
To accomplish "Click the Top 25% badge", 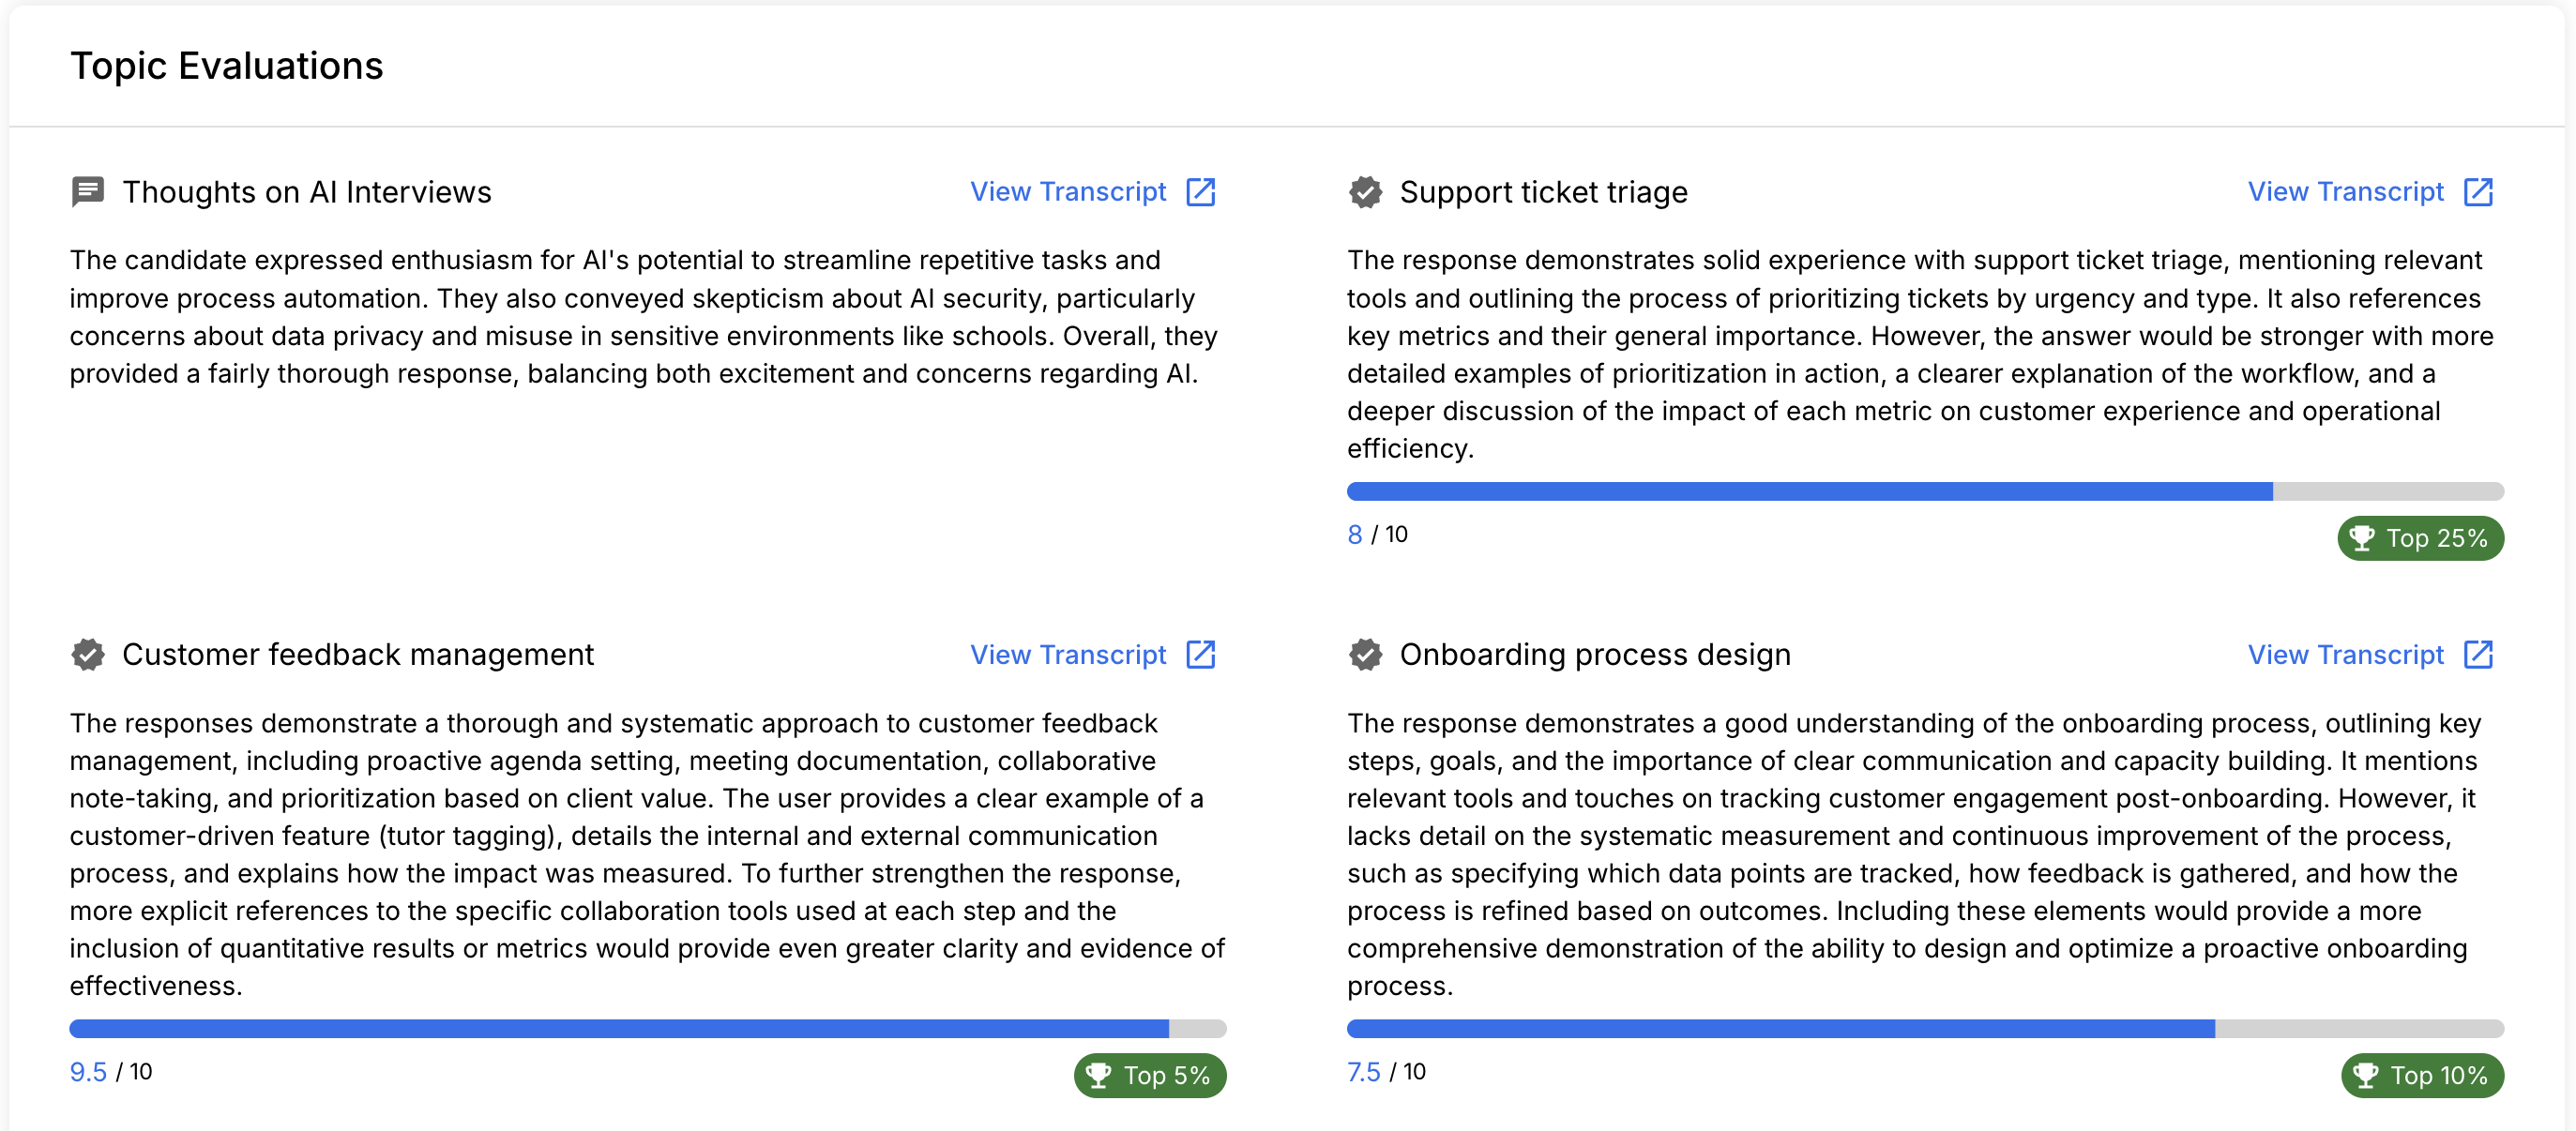I will 2420,538.
